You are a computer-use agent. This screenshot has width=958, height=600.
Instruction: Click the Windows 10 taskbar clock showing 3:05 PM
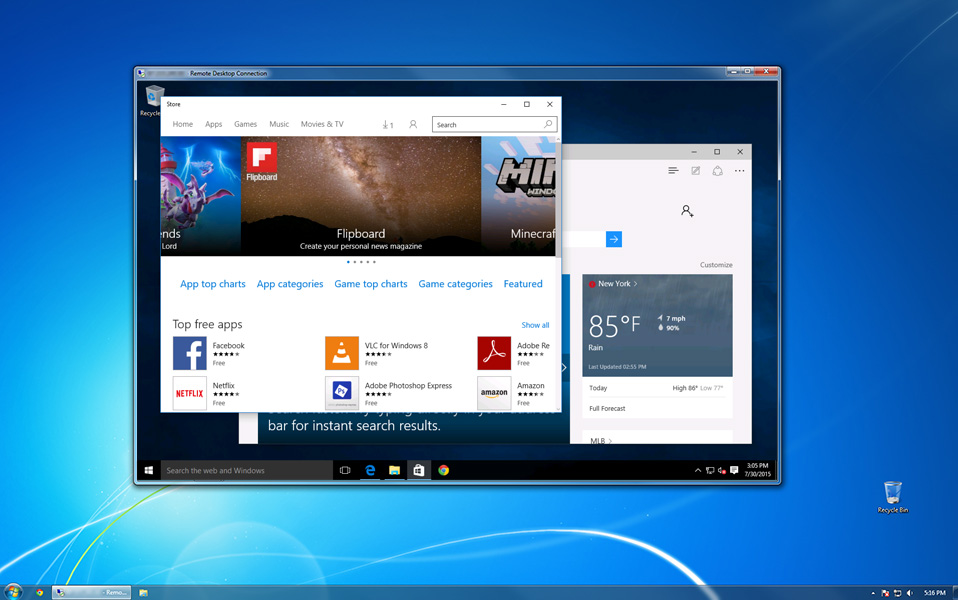(758, 470)
